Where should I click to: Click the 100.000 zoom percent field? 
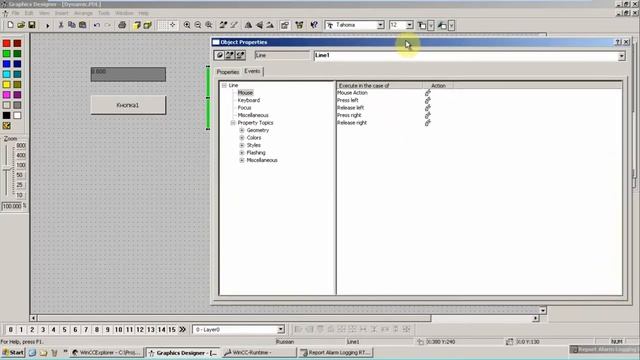[x=12, y=206]
